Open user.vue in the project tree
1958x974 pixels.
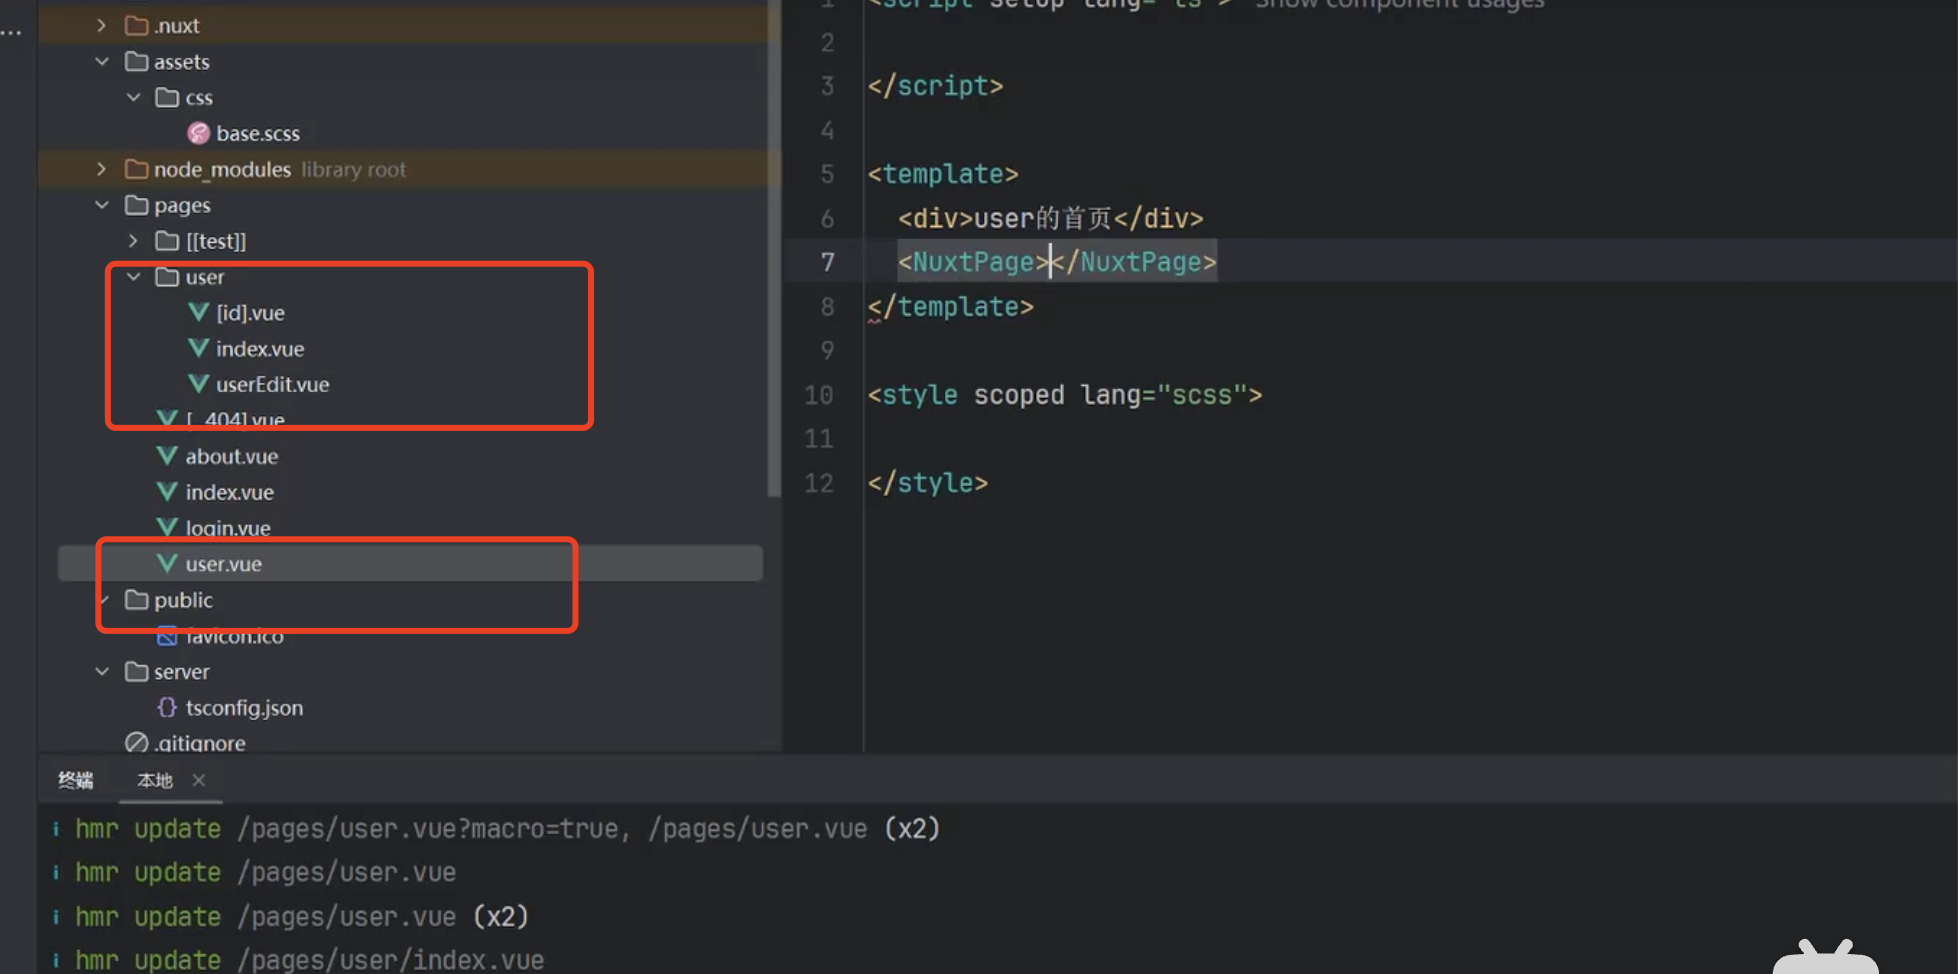coord(223,564)
